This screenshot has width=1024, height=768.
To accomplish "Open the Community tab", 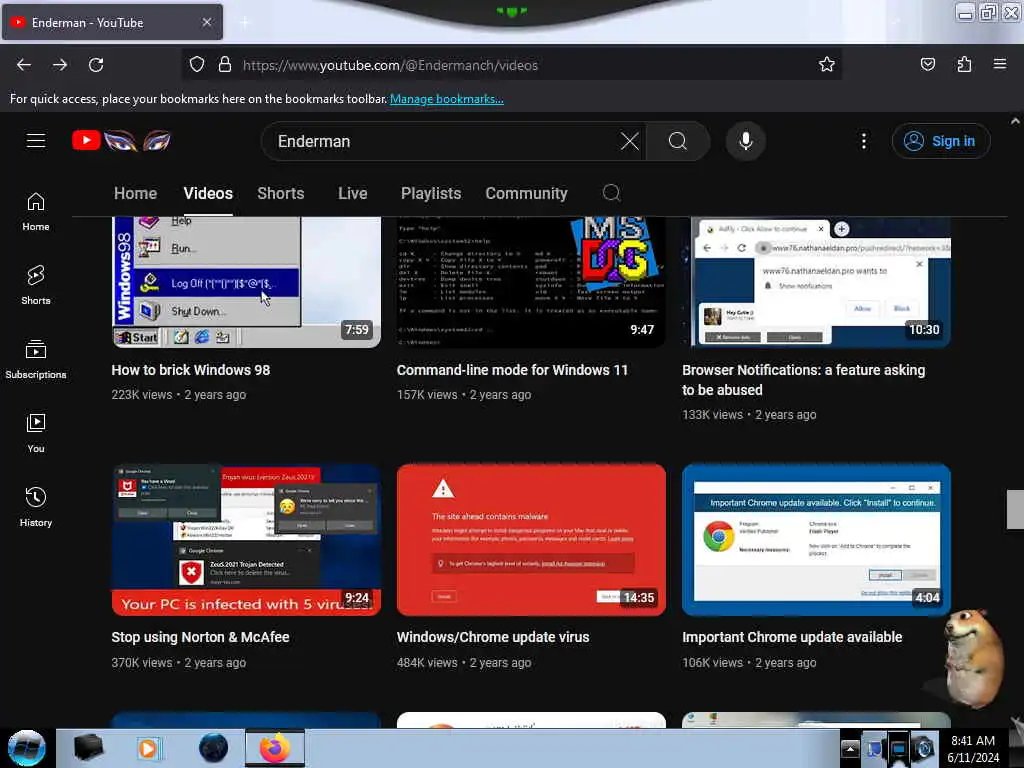I will point(526,193).
